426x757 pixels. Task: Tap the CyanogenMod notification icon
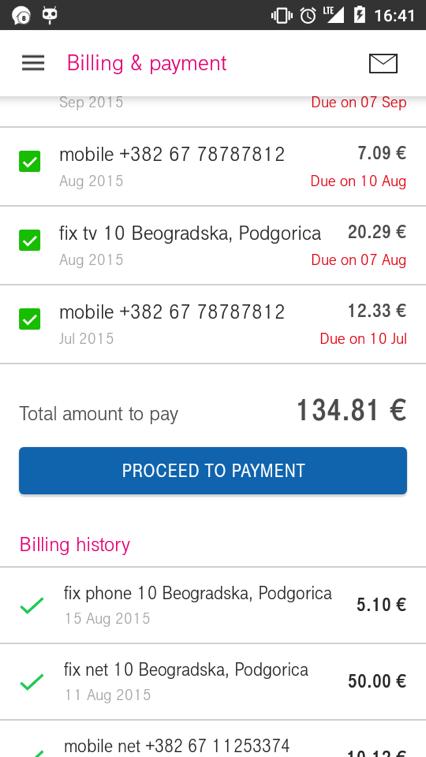click(x=50, y=15)
